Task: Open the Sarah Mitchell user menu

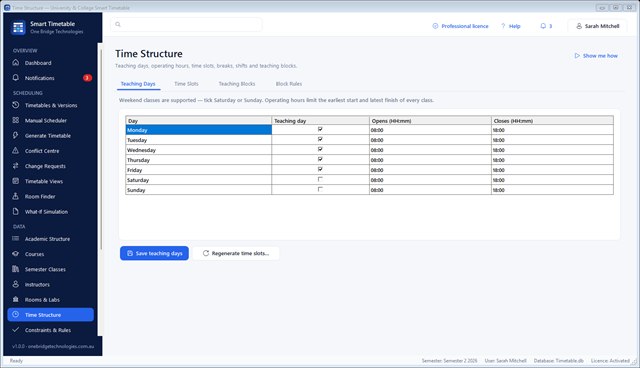Action: tap(597, 26)
